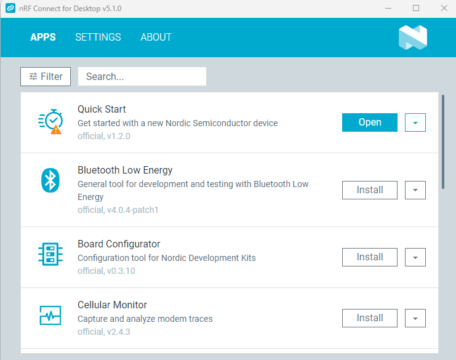
Task: Click the Quick Start title text
Action: (x=102, y=109)
